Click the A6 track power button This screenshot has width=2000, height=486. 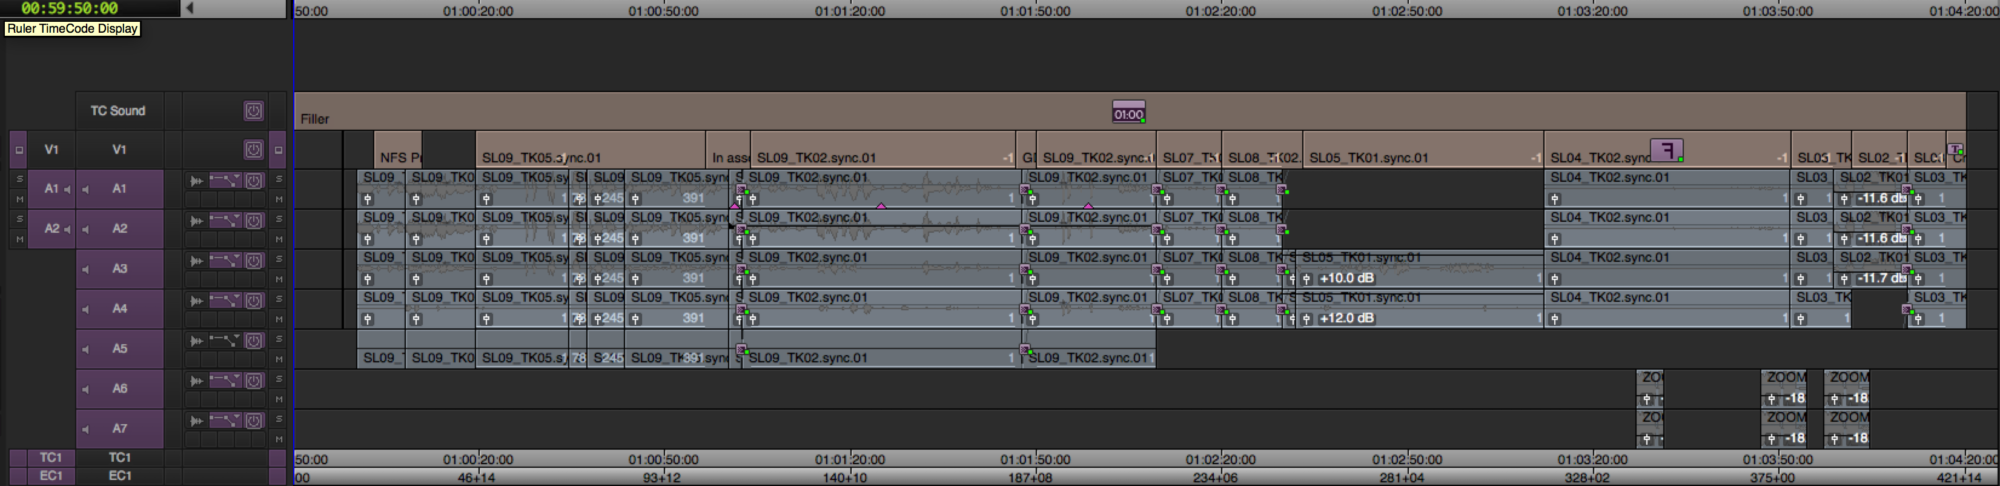point(254,381)
